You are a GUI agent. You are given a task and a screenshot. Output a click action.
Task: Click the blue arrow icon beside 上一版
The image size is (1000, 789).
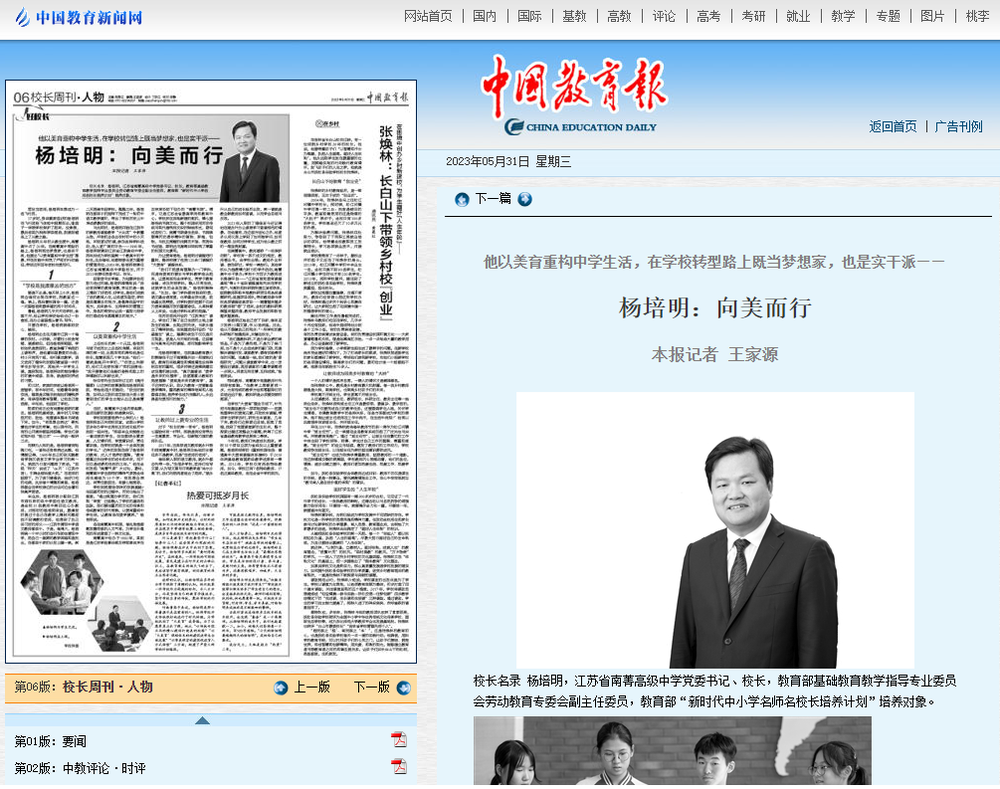click(x=281, y=688)
